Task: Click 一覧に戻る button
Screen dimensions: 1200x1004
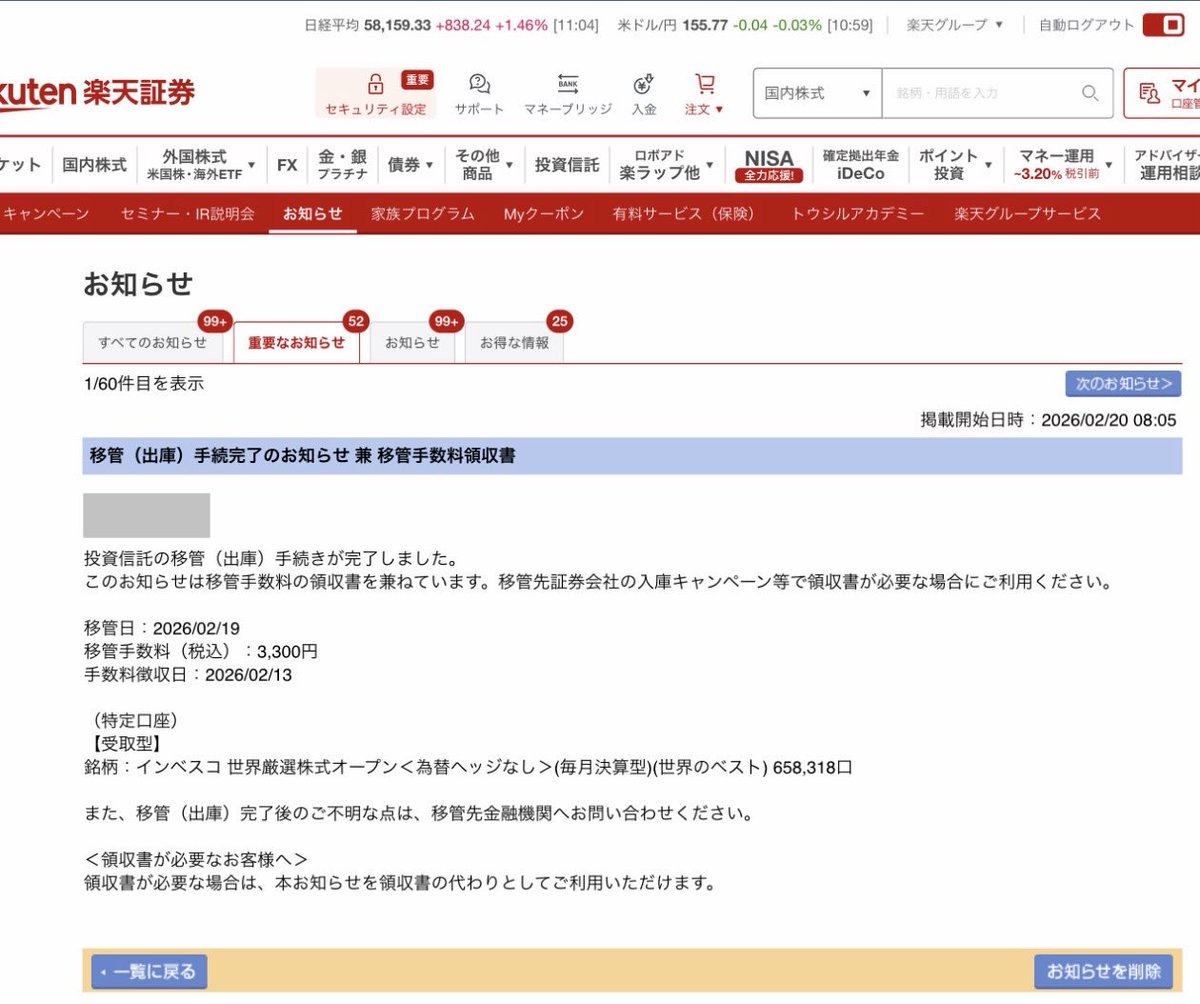Action: (150, 971)
